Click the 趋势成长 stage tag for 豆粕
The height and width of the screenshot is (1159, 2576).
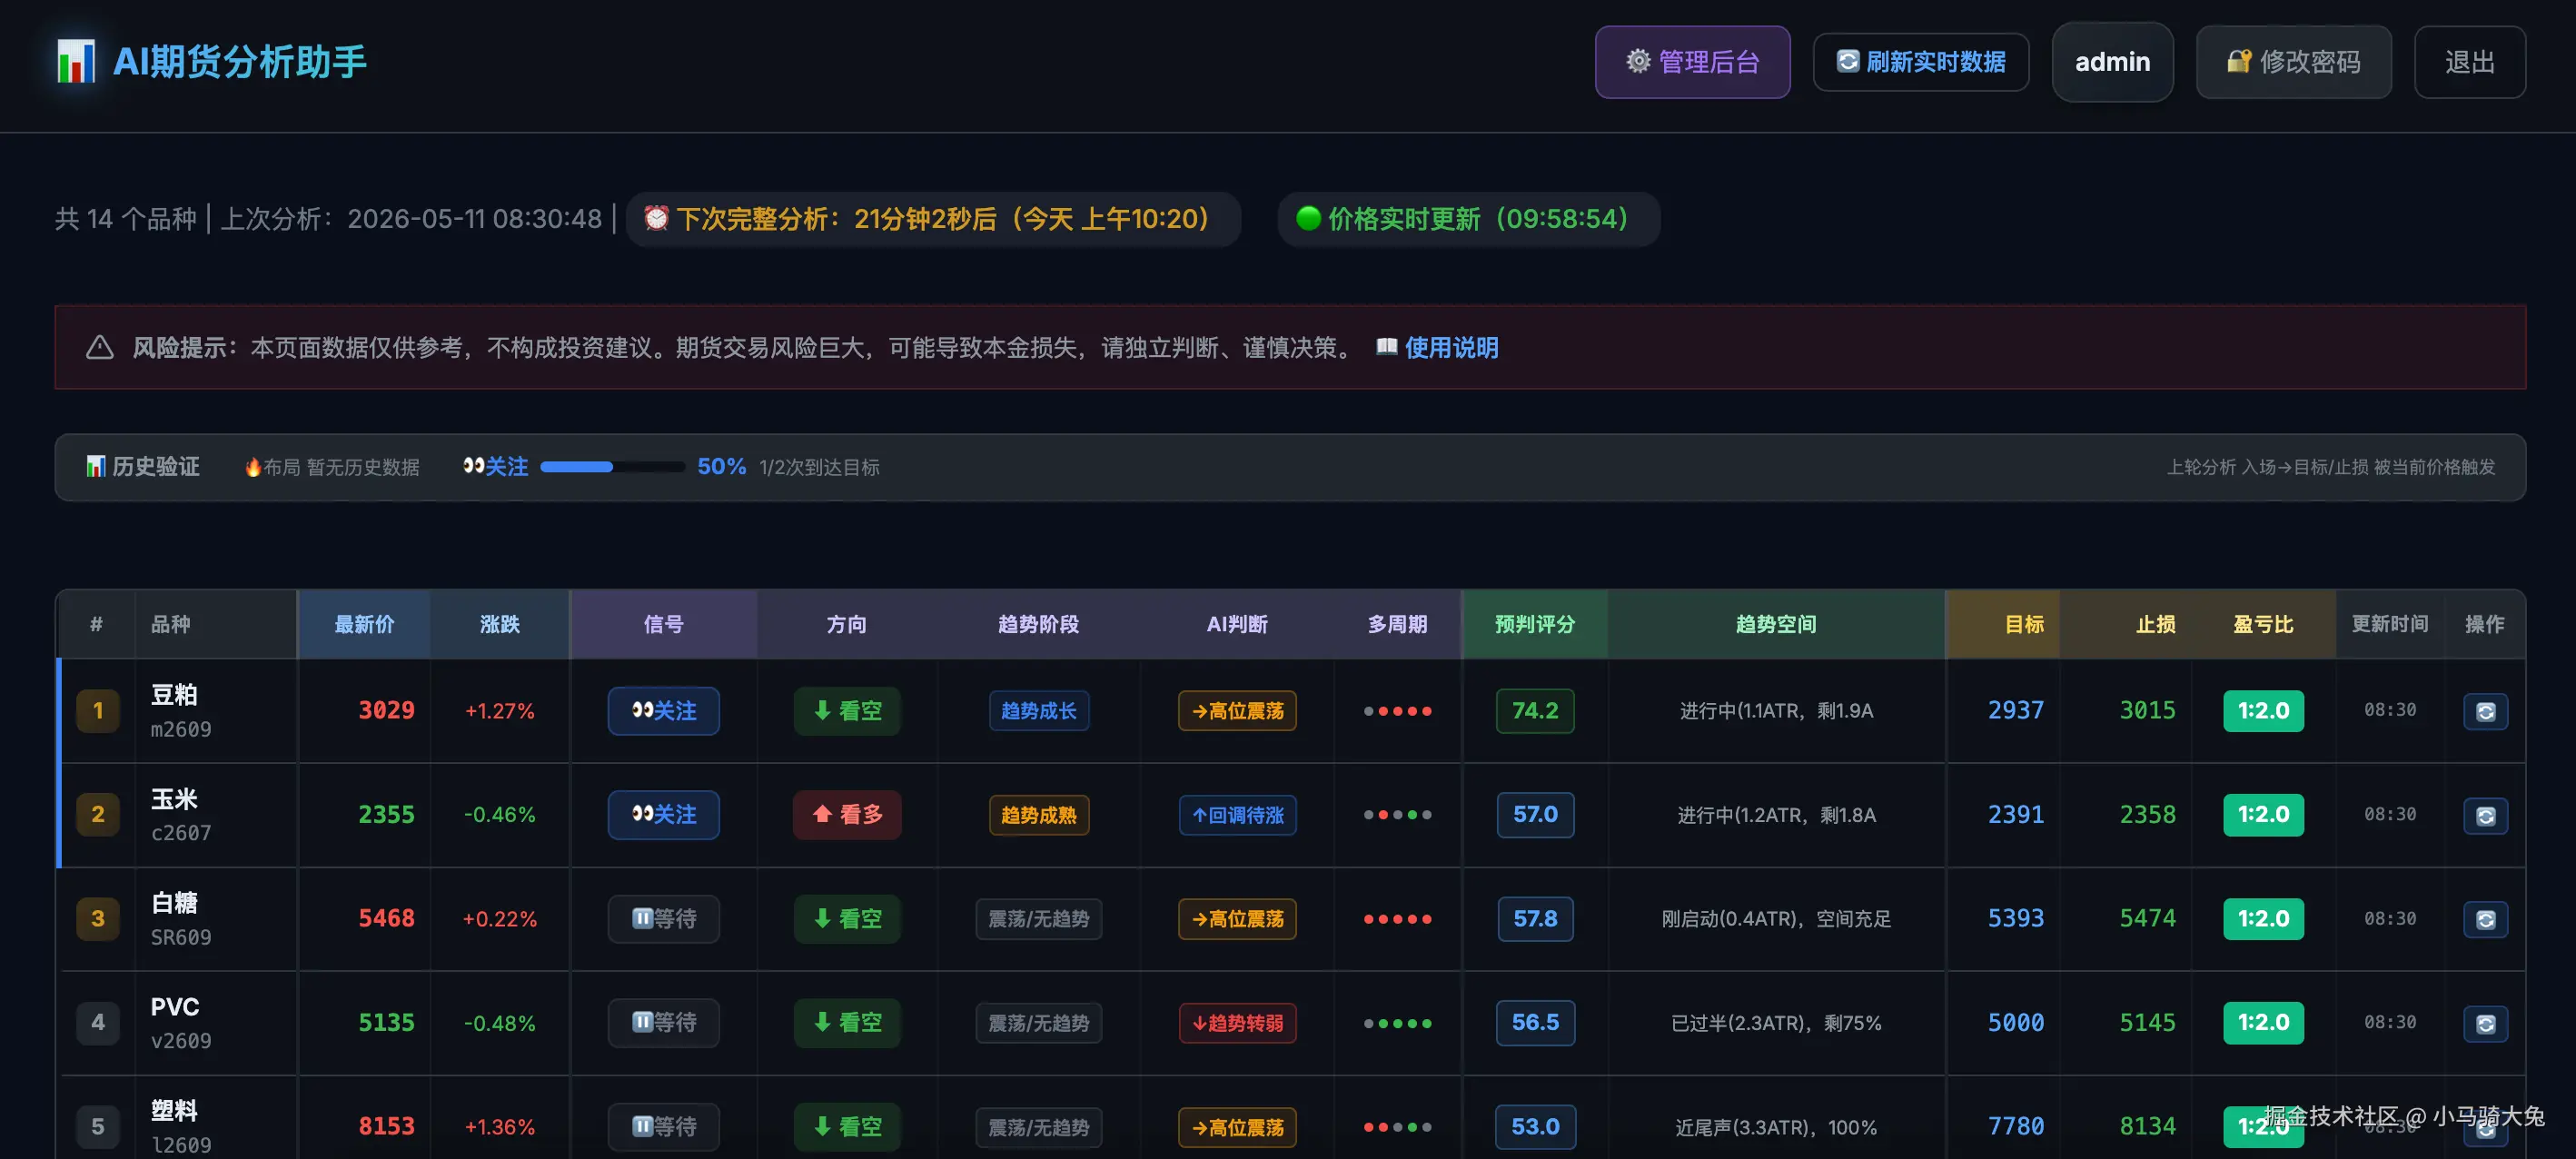pyautogui.click(x=1038, y=711)
